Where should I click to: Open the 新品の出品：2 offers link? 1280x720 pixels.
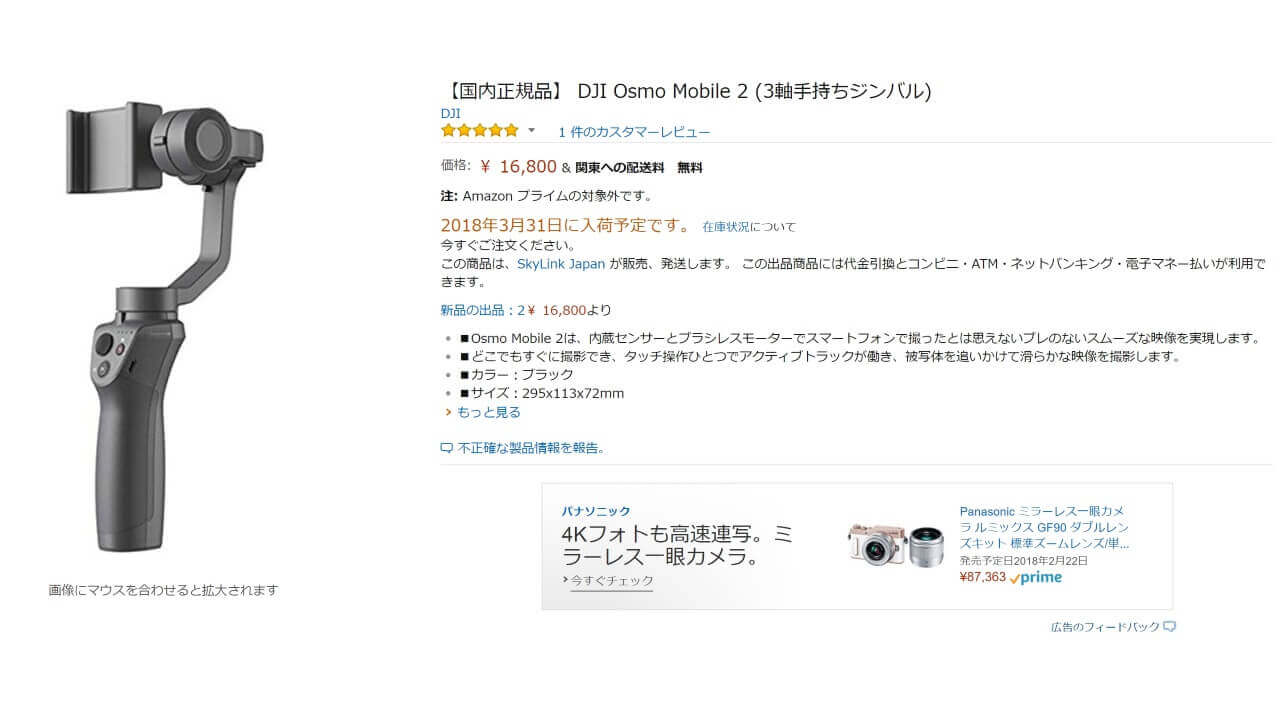point(483,310)
